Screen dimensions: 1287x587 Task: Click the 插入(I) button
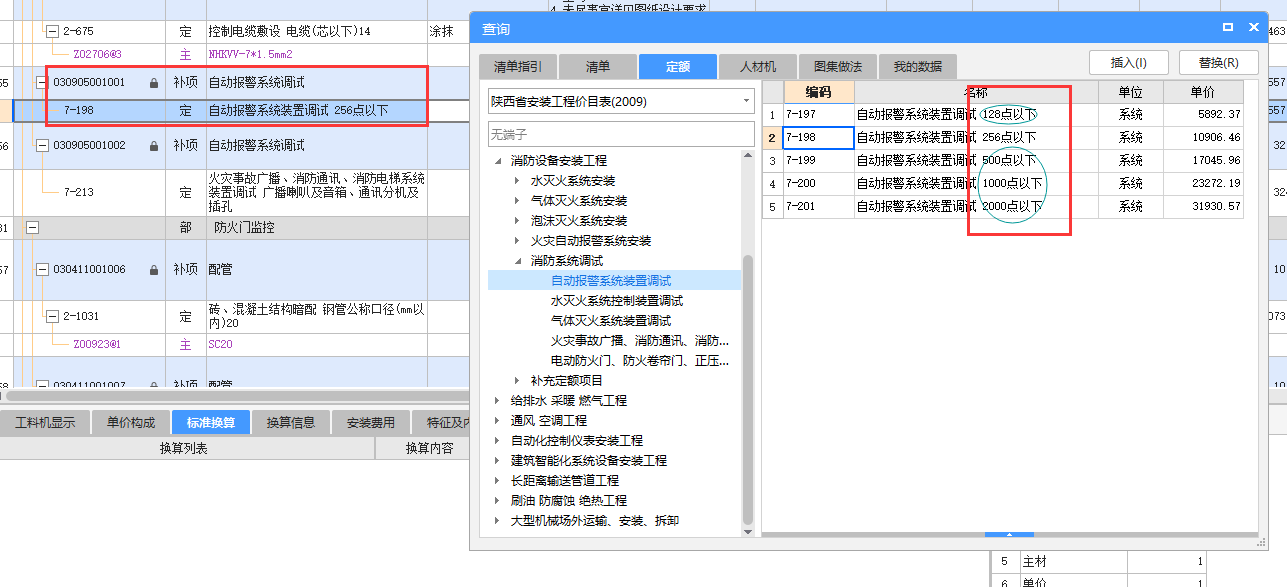coord(1128,62)
